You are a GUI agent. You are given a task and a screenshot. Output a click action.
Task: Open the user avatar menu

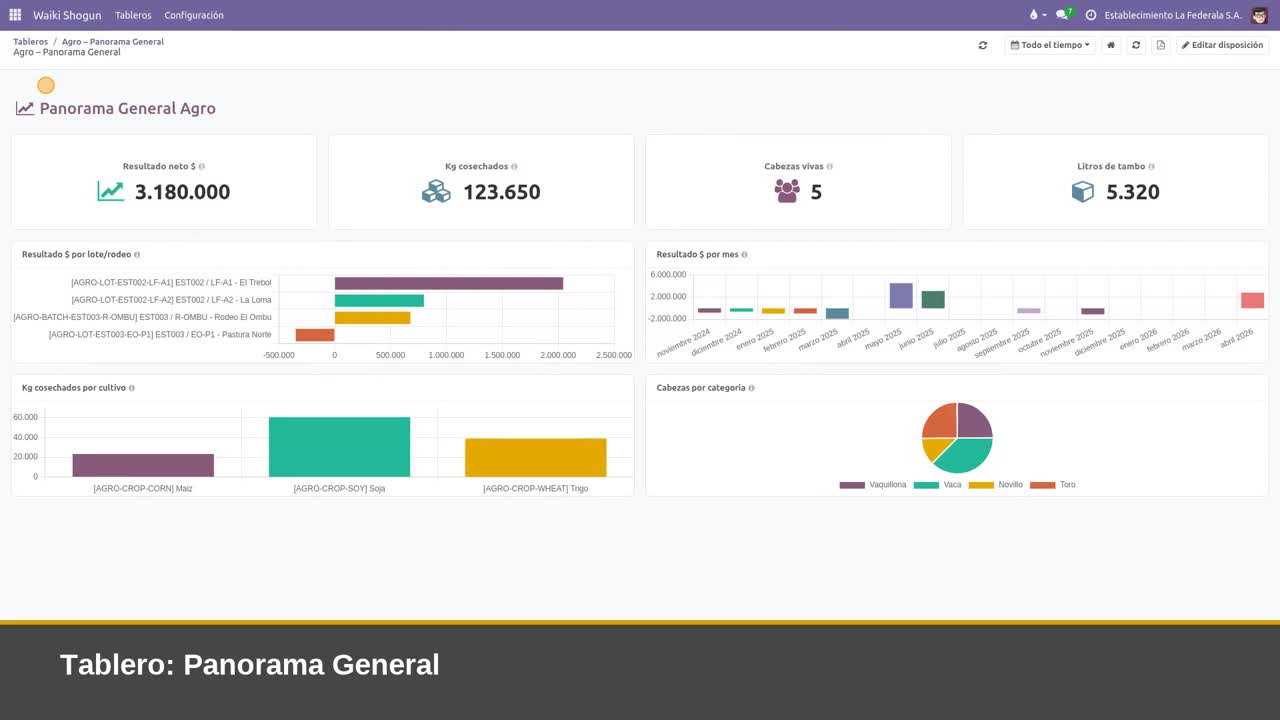coord(1259,15)
